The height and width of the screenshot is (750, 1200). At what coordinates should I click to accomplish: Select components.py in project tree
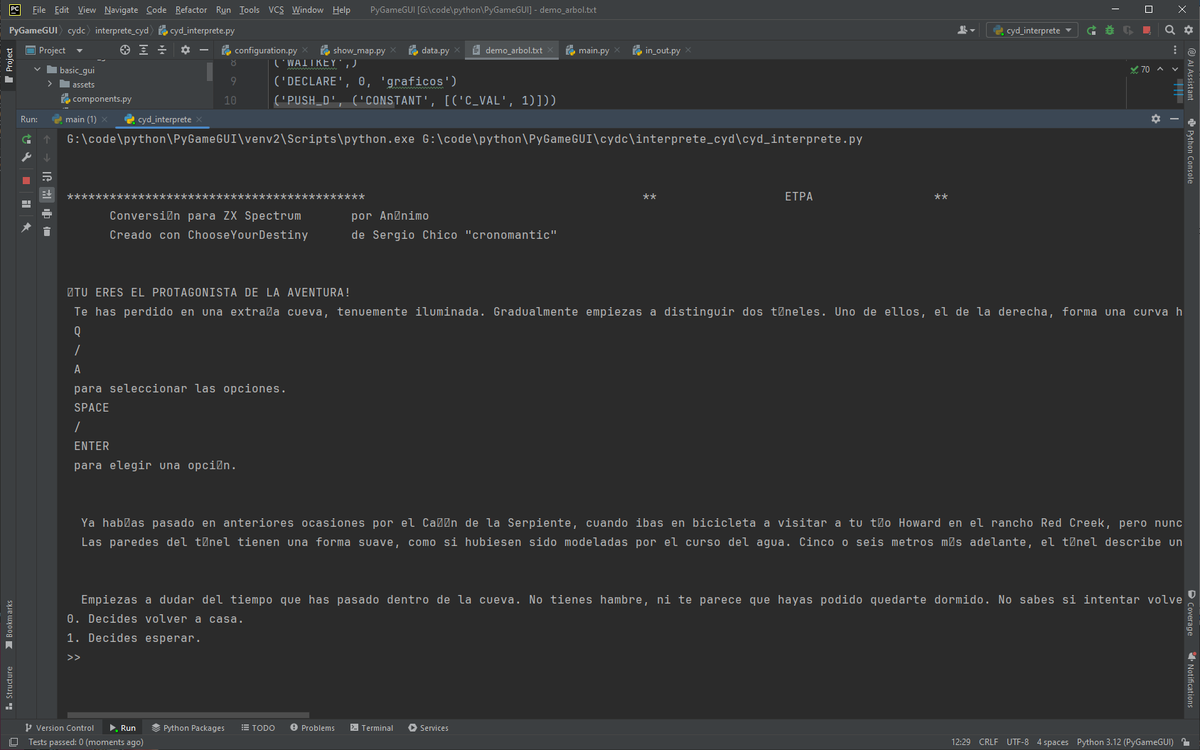[94, 99]
